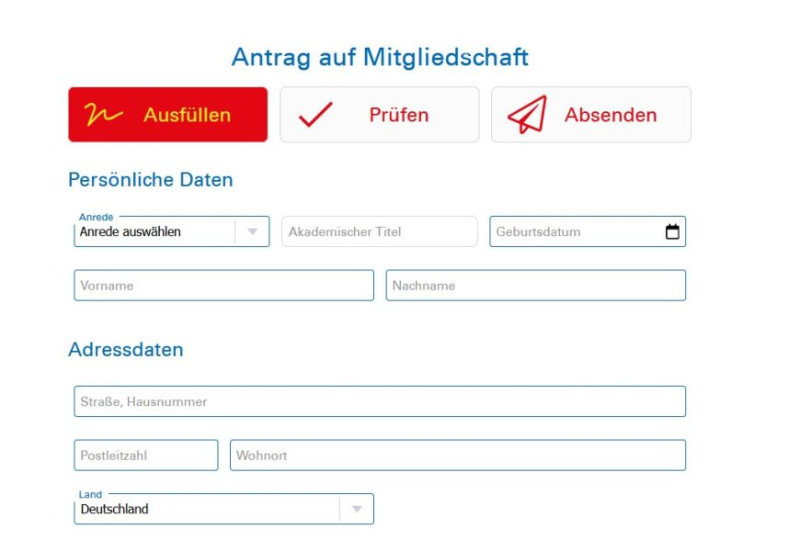Screen dimensions: 800x551
Task: Open the Anrede auswählen combo box
Action: pyautogui.click(x=155, y=232)
